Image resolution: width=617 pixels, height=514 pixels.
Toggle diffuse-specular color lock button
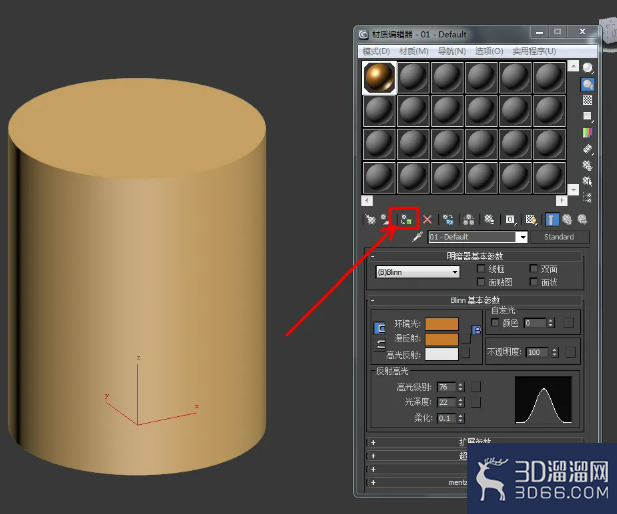click(380, 345)
